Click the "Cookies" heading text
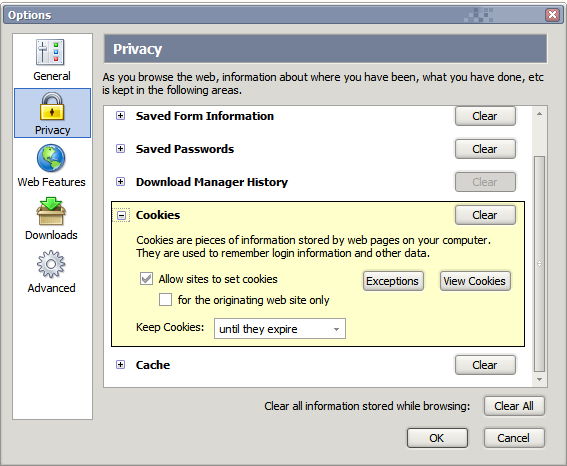Screen dimensions: 567x466 pyautogui.click(x=158, y=215)
